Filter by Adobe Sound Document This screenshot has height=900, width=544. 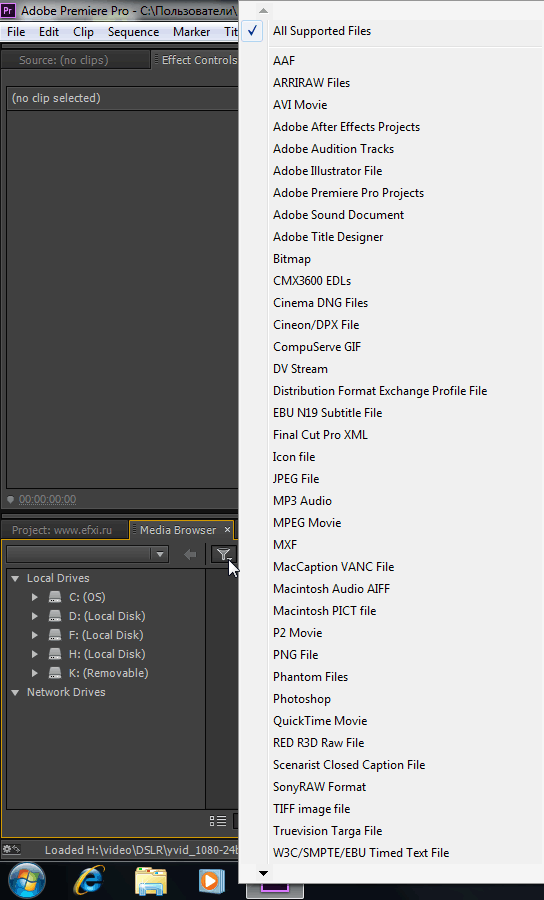click(339, 215)
